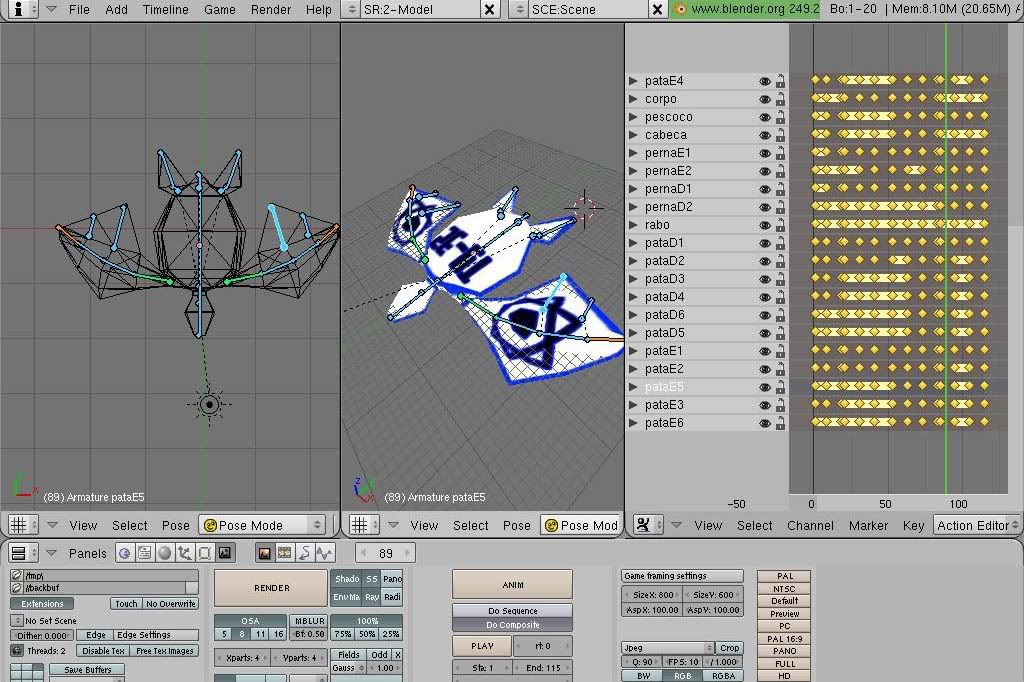The width and height of the screenshot is (1024, 682).
Task: Open the Channel menu in Action Editor
Action: (x=810, y=525)
